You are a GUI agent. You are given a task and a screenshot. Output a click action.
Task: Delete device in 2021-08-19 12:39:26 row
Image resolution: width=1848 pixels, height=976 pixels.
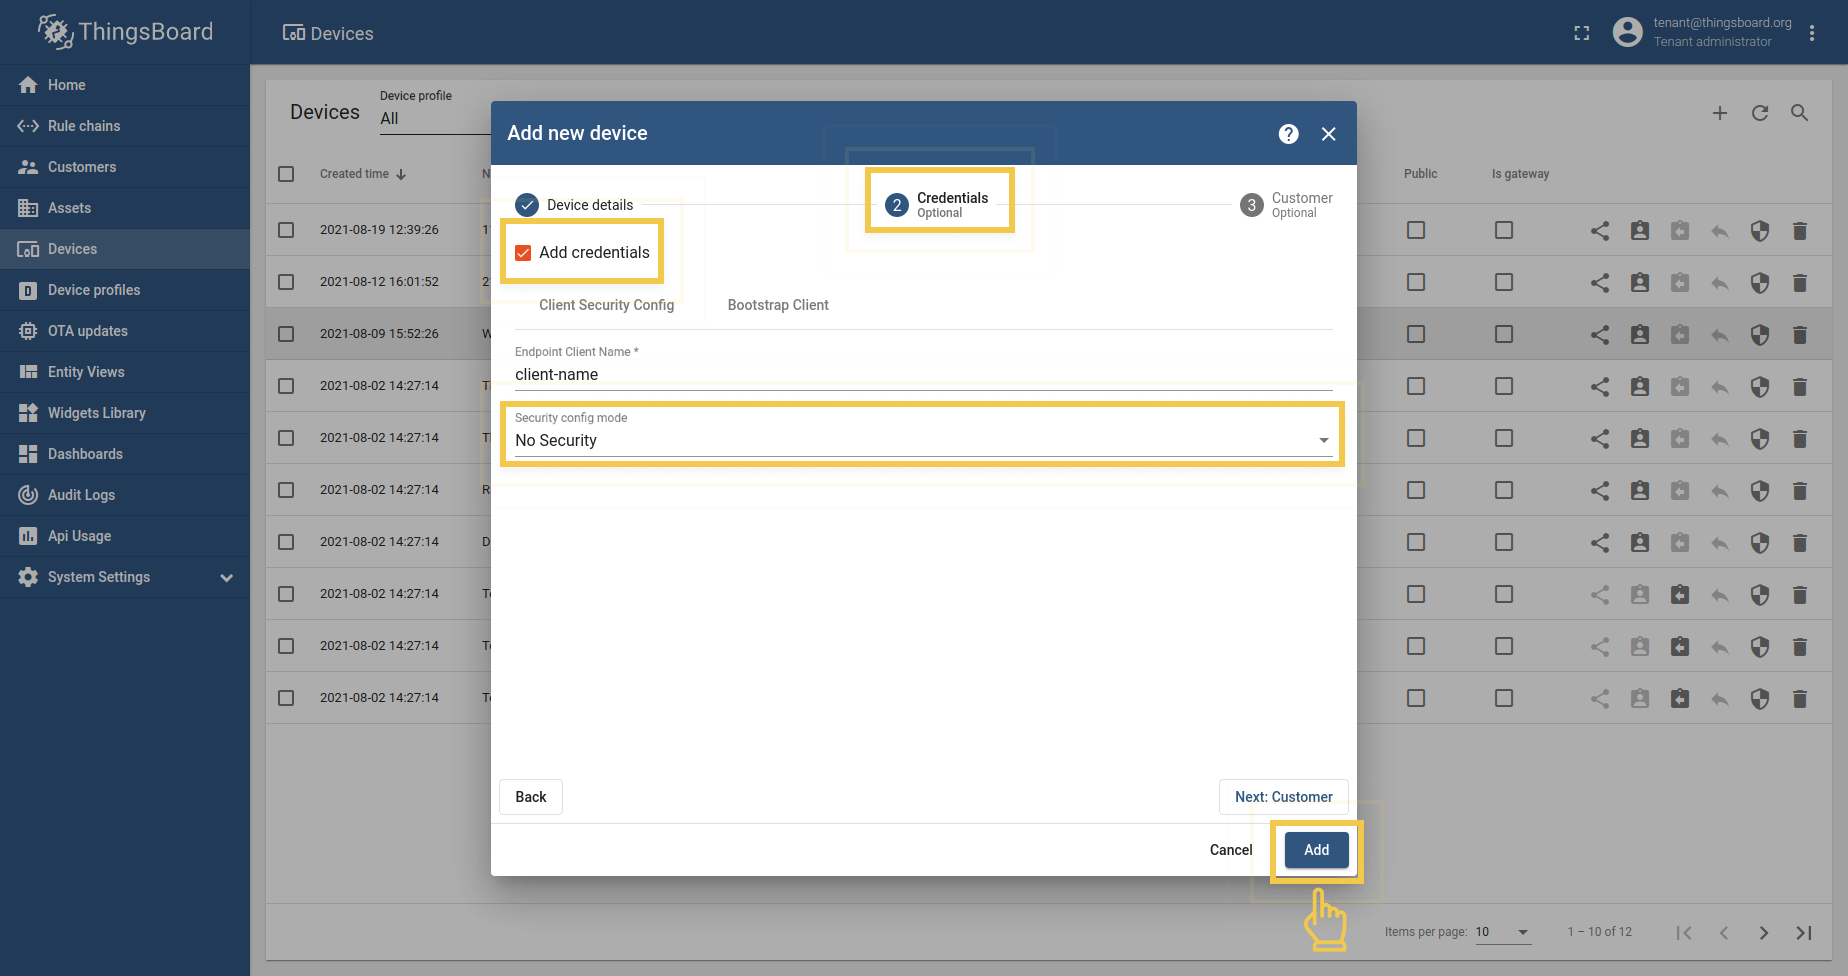pyautogui.click(x=1799, y=231)
